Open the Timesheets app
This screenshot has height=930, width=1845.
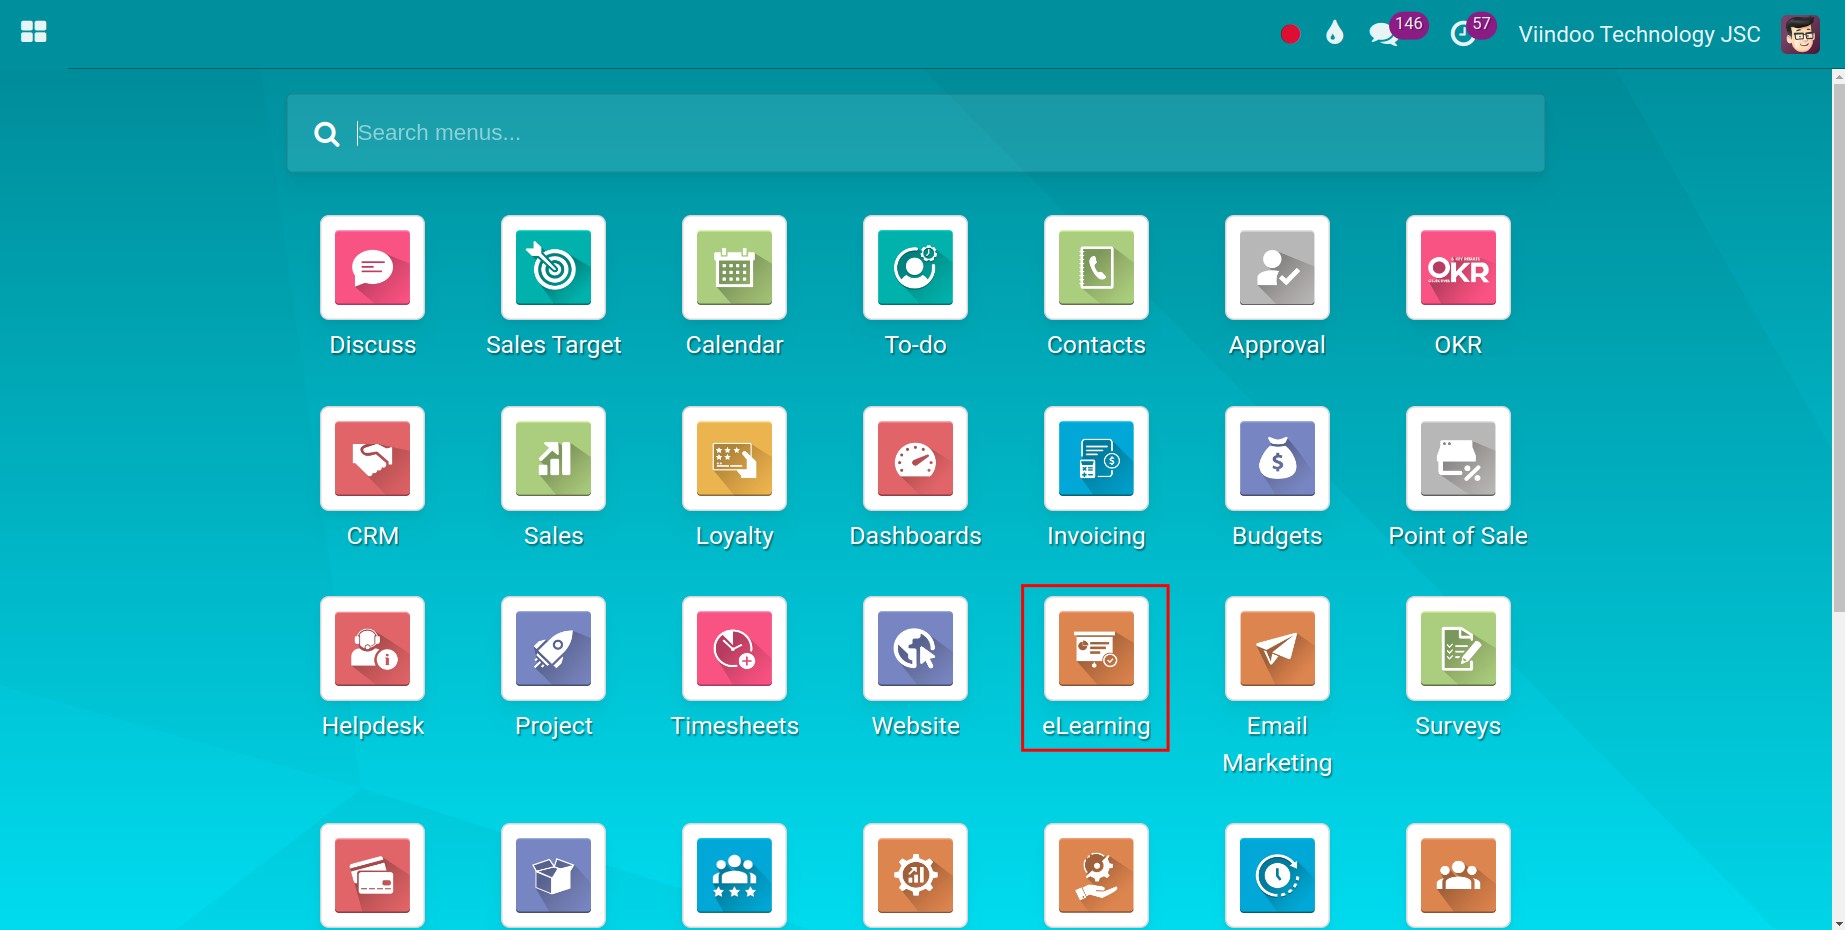coord(734,648)
